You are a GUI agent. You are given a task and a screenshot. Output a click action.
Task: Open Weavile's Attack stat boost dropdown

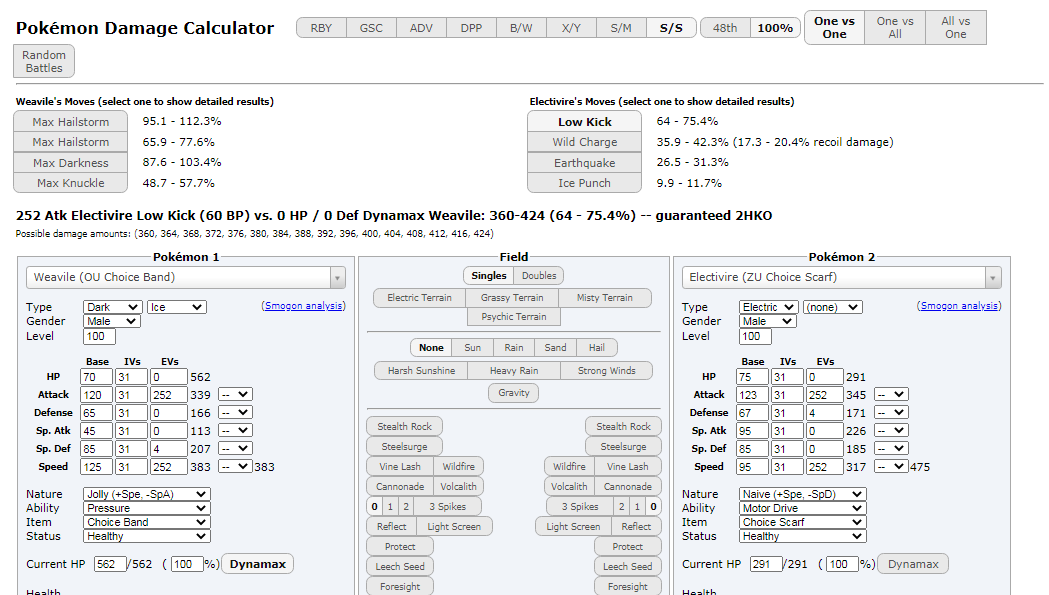tap(235, 395)
